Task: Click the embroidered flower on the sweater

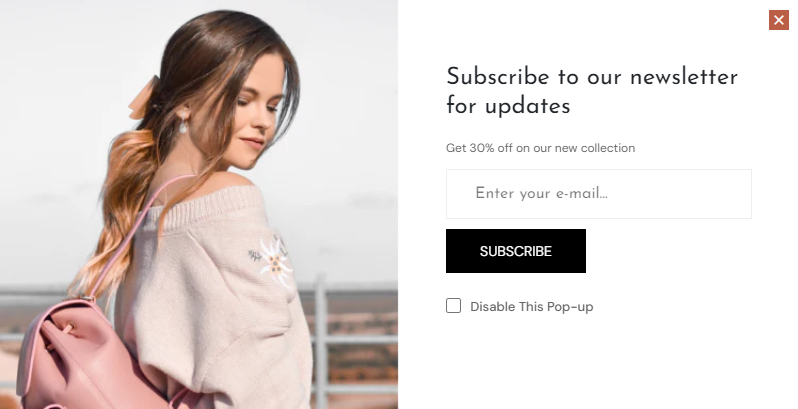Action: tap(273, 260)
